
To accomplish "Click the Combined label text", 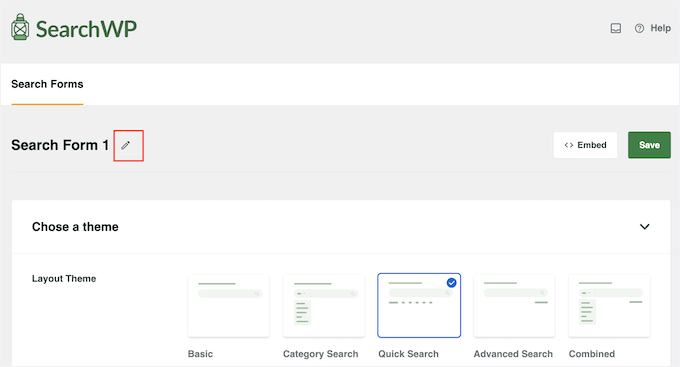I will click(x=592, y=354).
